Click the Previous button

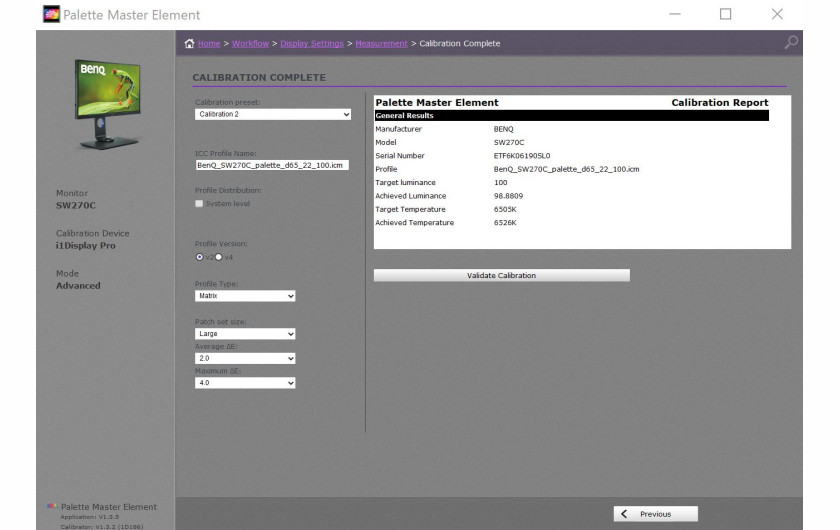pos(656,514)
